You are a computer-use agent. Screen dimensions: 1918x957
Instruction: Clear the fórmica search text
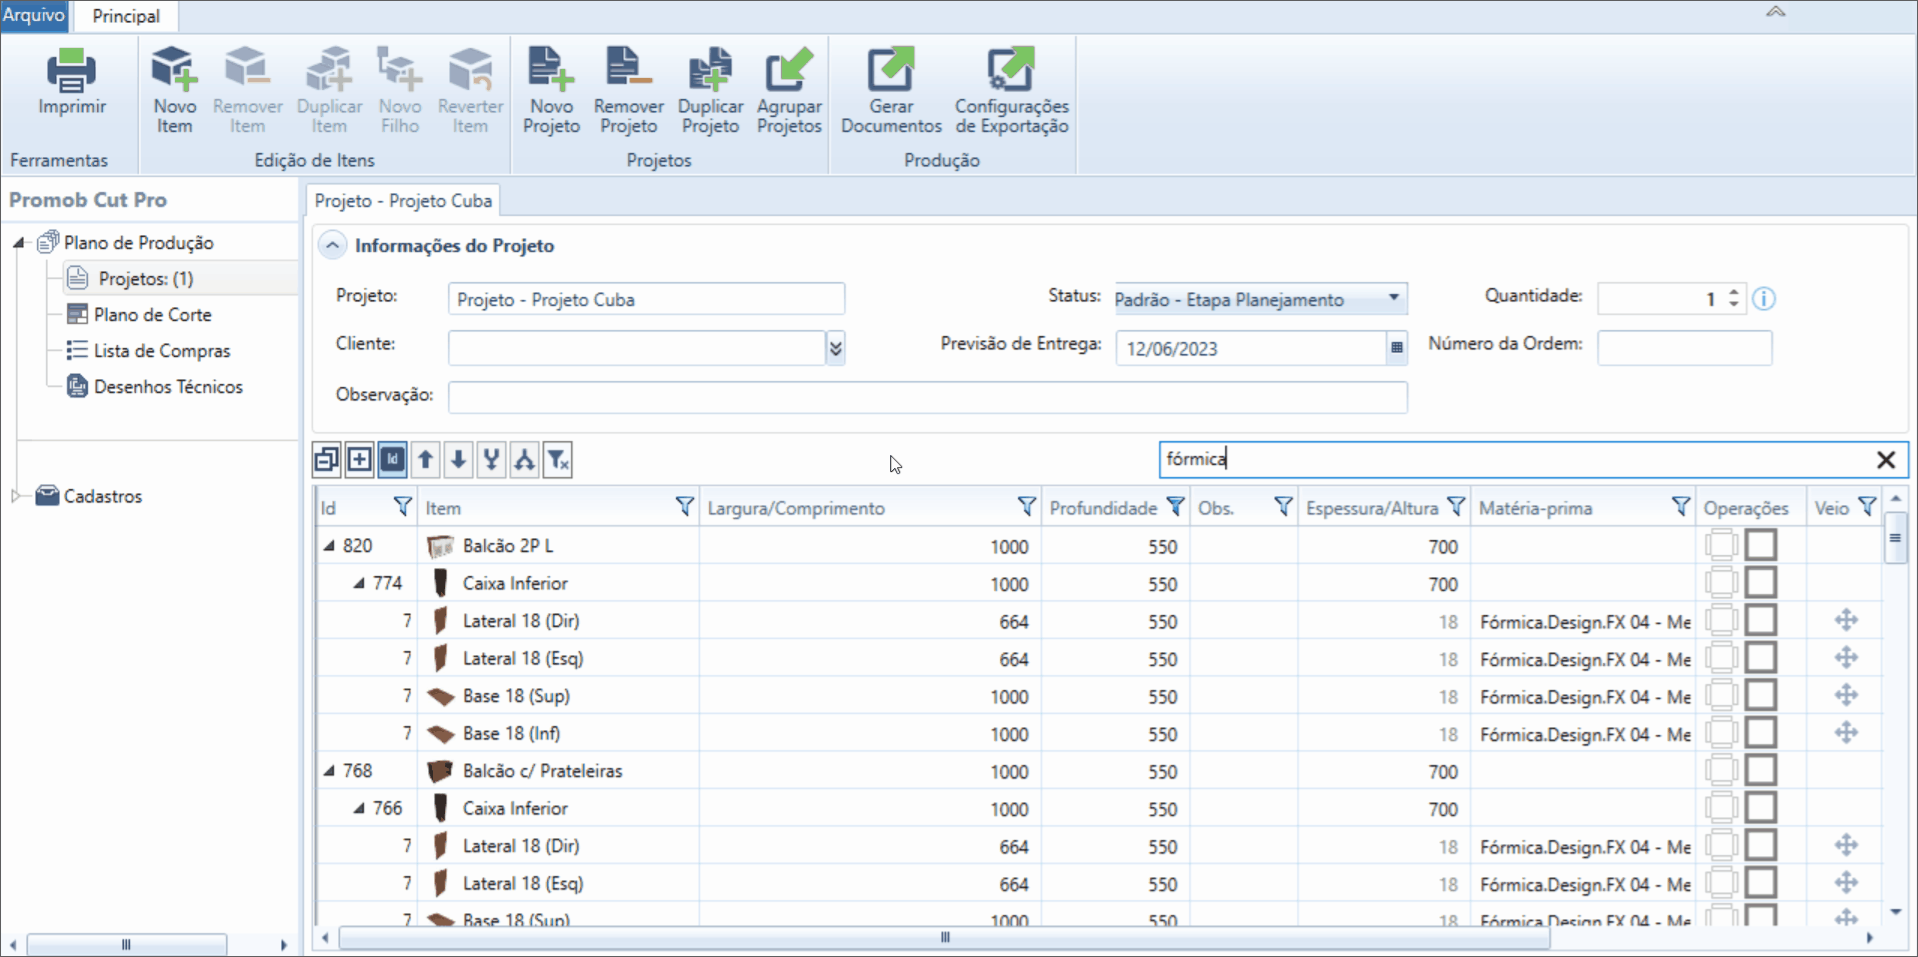[x=1886, y=459]
